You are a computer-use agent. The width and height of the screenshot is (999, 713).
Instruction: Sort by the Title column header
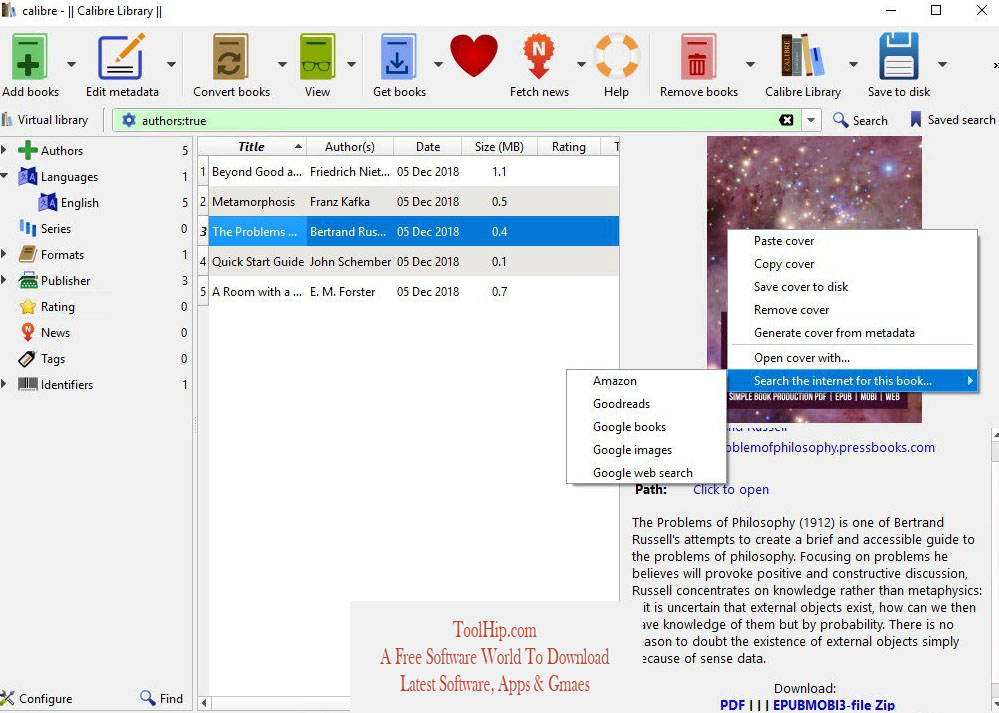tap(252, 147)
